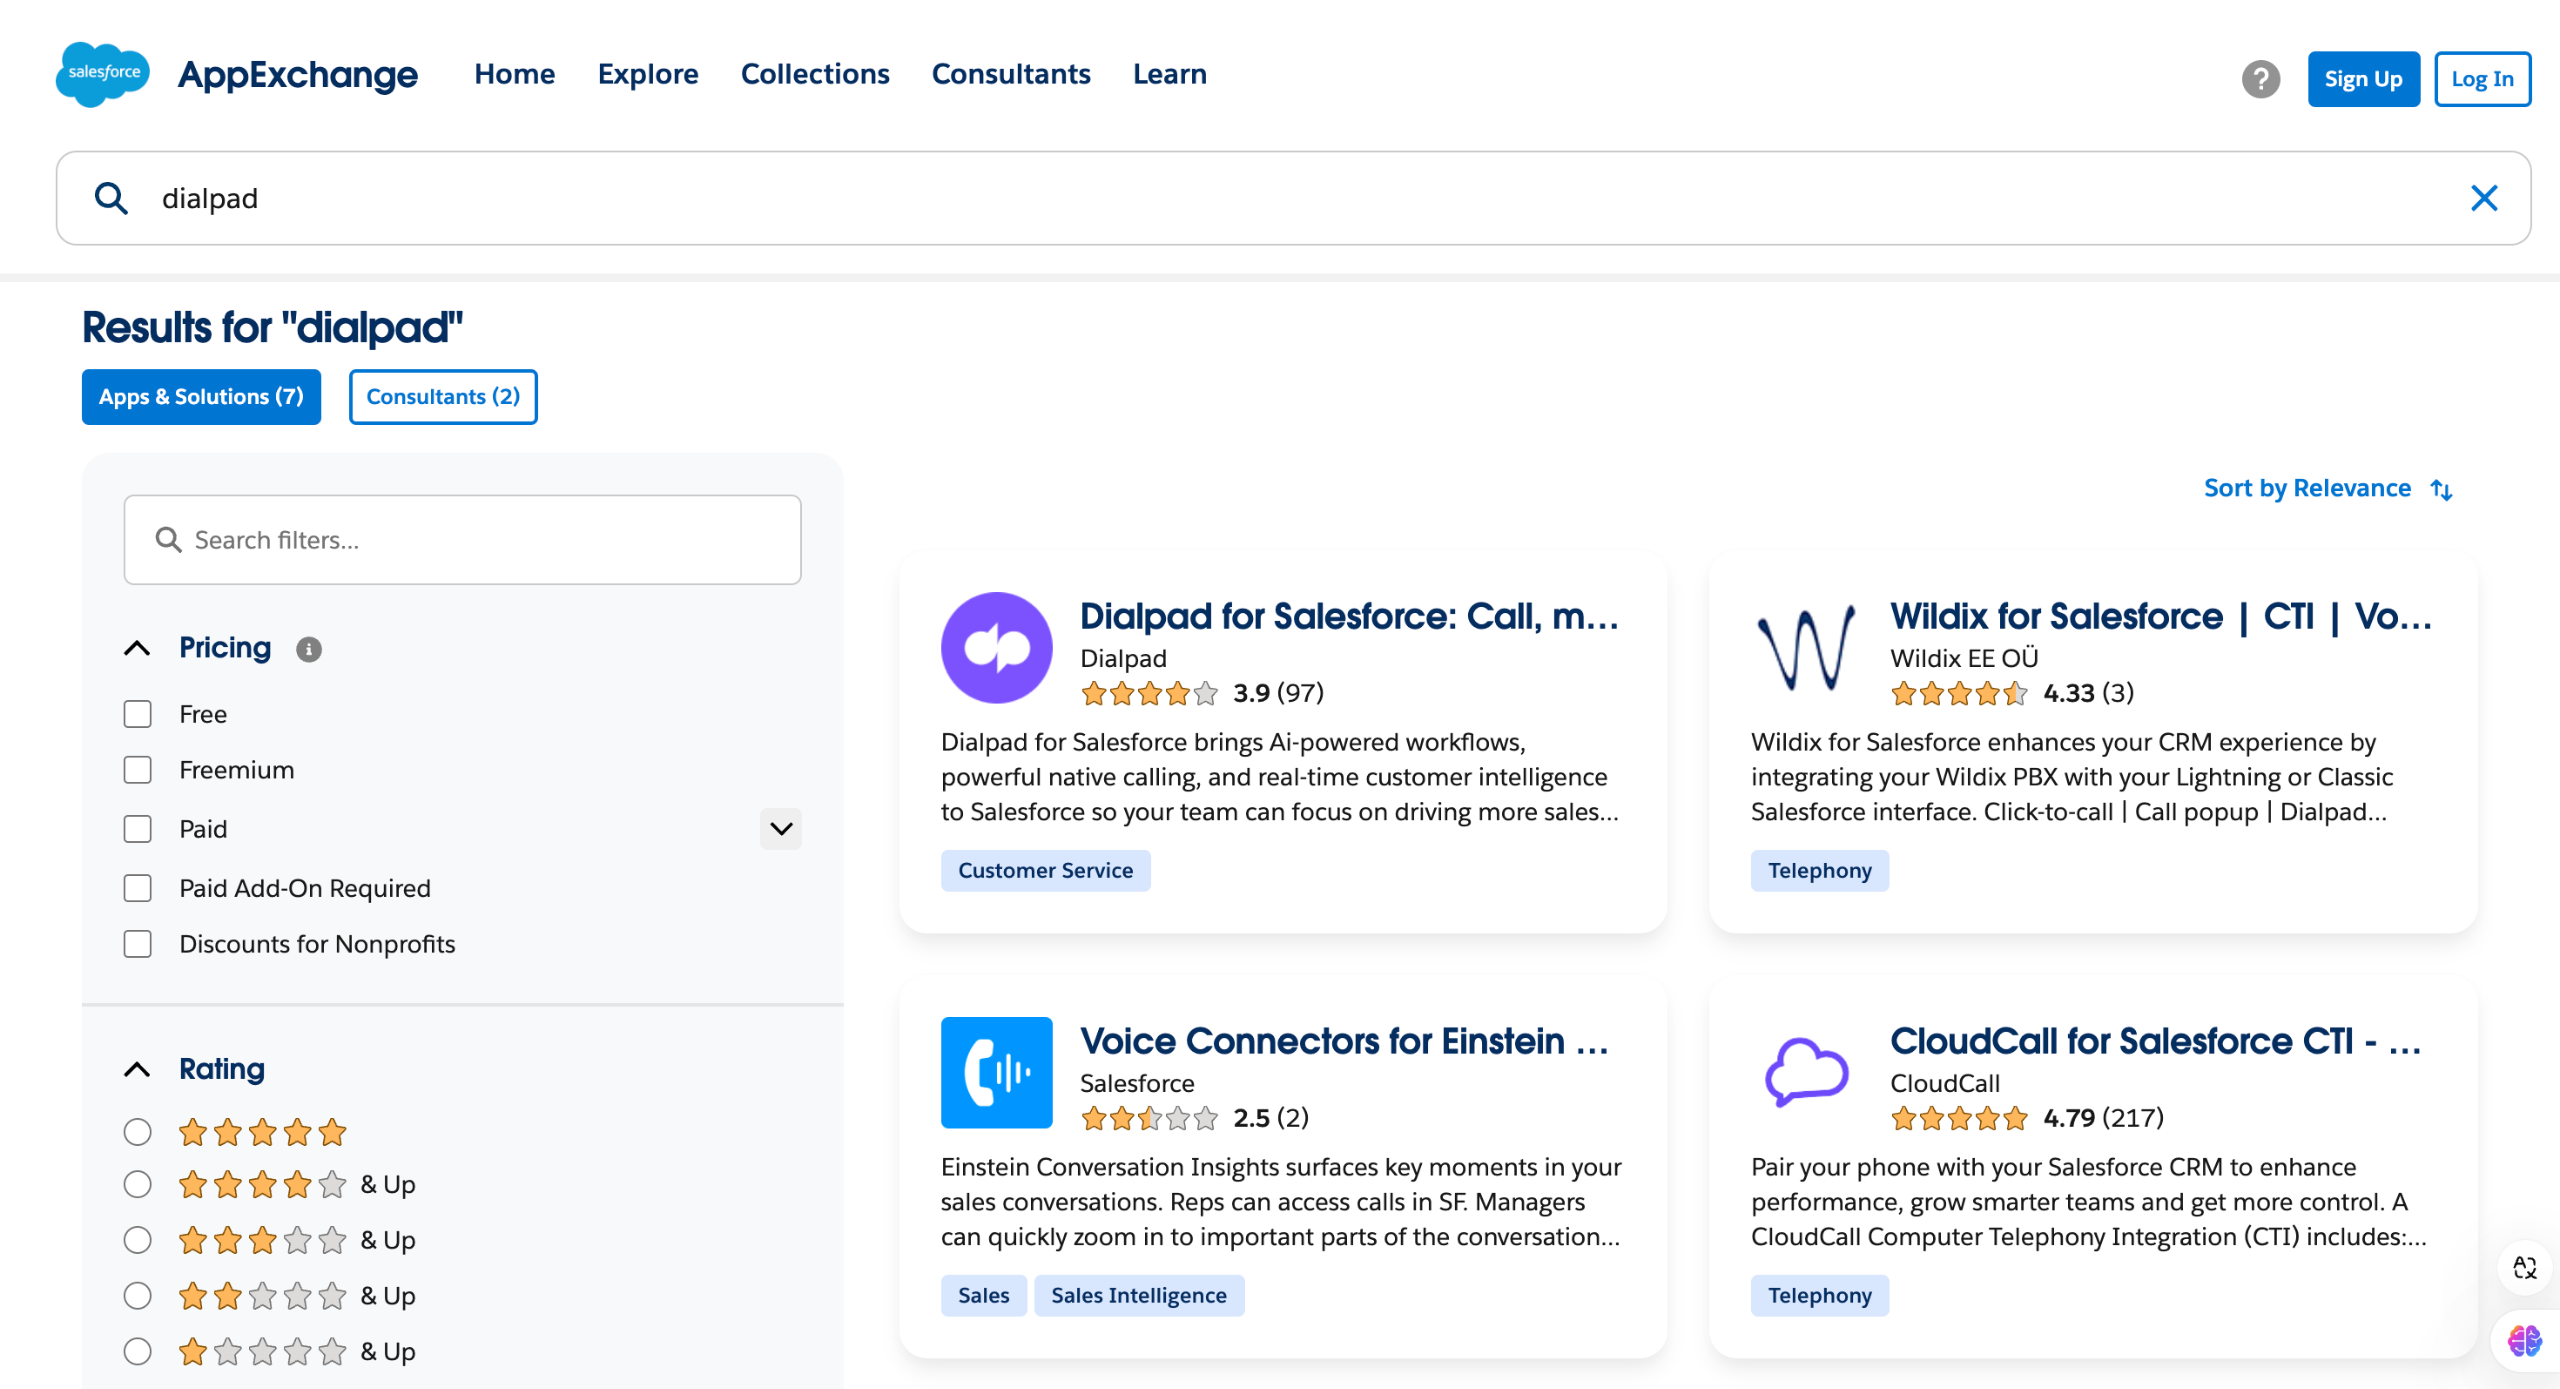This screenshot has width=2560, height=1389.
Task: Select the 4 stars & Up rating
Action: pyautogui.click(x=138, y=1184)
